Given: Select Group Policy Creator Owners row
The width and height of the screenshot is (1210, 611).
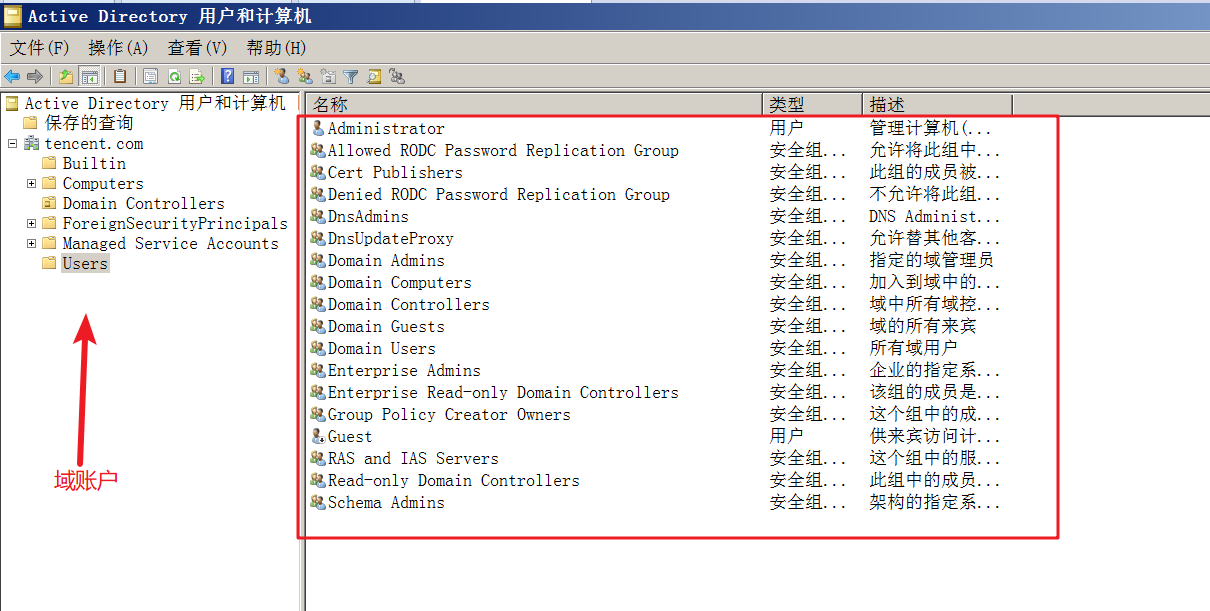Looking at the screenshot, I should pos(449,414).
